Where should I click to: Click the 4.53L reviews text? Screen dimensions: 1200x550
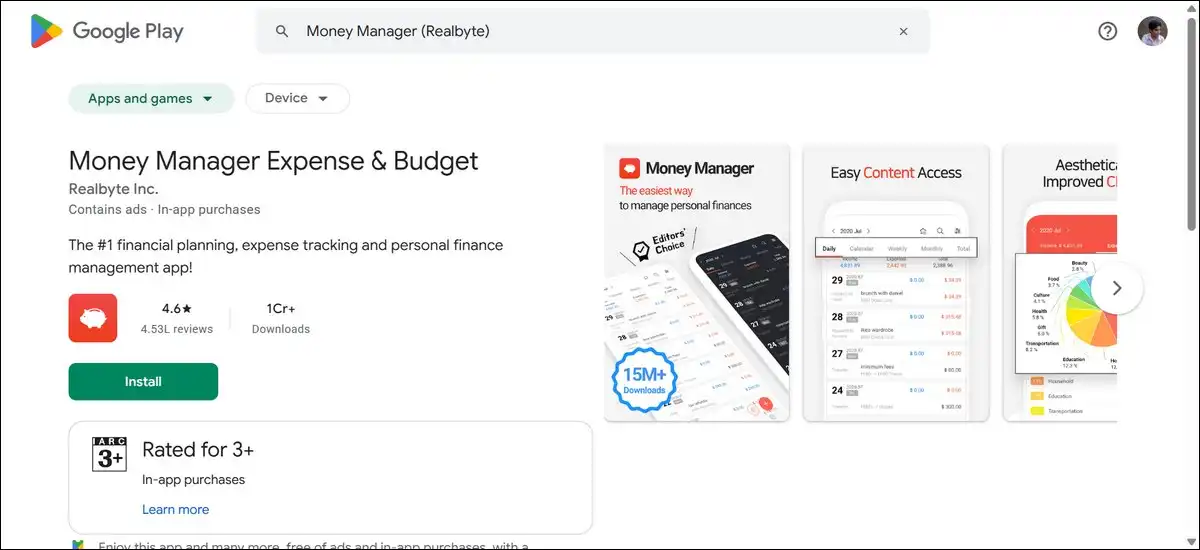click(x=177, y=329)
